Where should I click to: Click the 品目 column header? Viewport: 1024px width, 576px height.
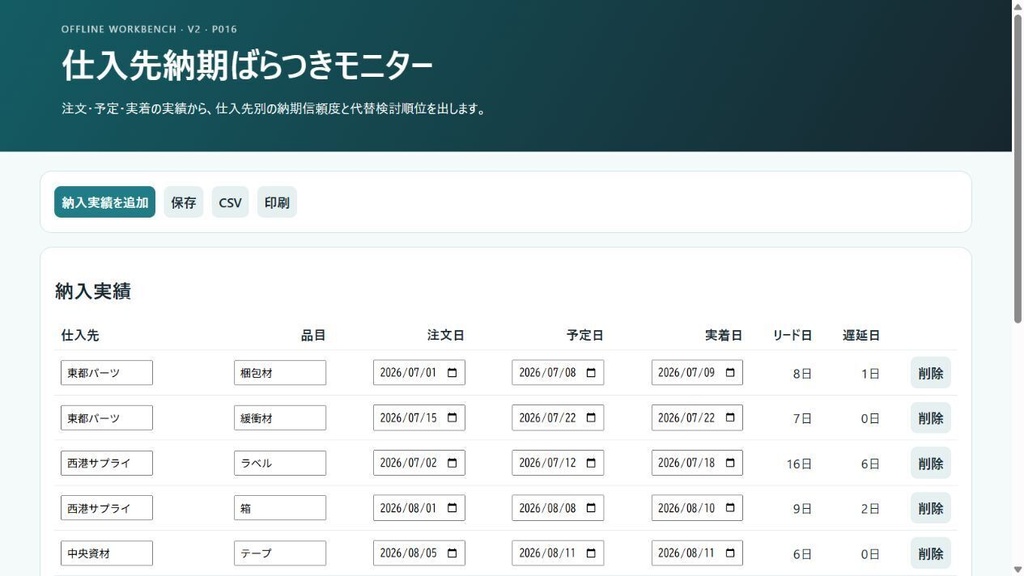pyautogui.click(x=313, y=335)
